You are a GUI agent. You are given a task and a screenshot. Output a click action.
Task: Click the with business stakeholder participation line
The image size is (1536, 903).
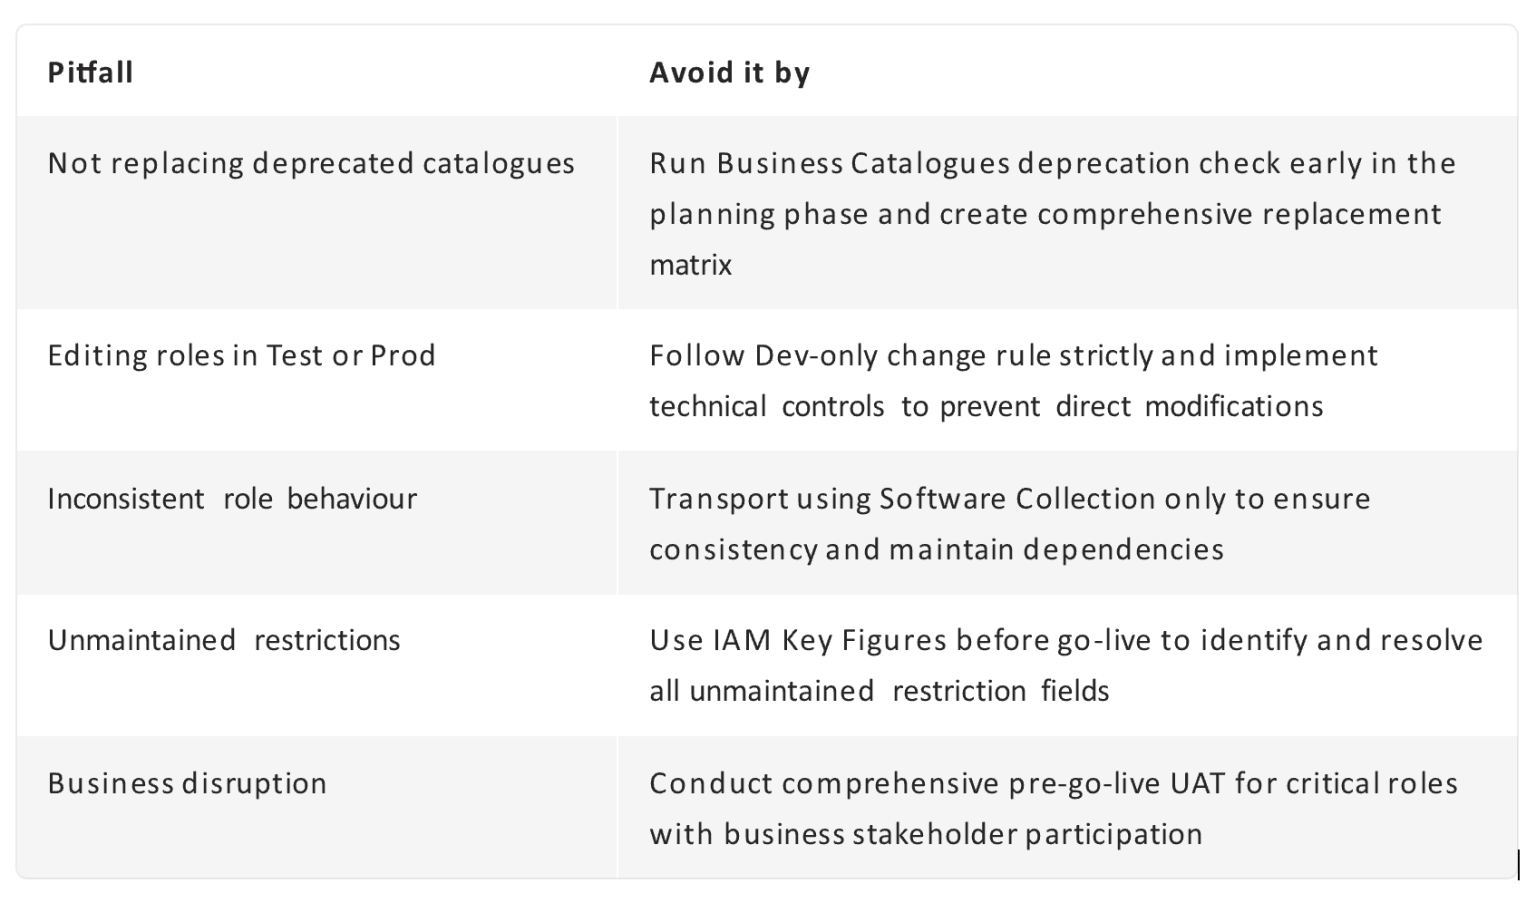(926, 834)
